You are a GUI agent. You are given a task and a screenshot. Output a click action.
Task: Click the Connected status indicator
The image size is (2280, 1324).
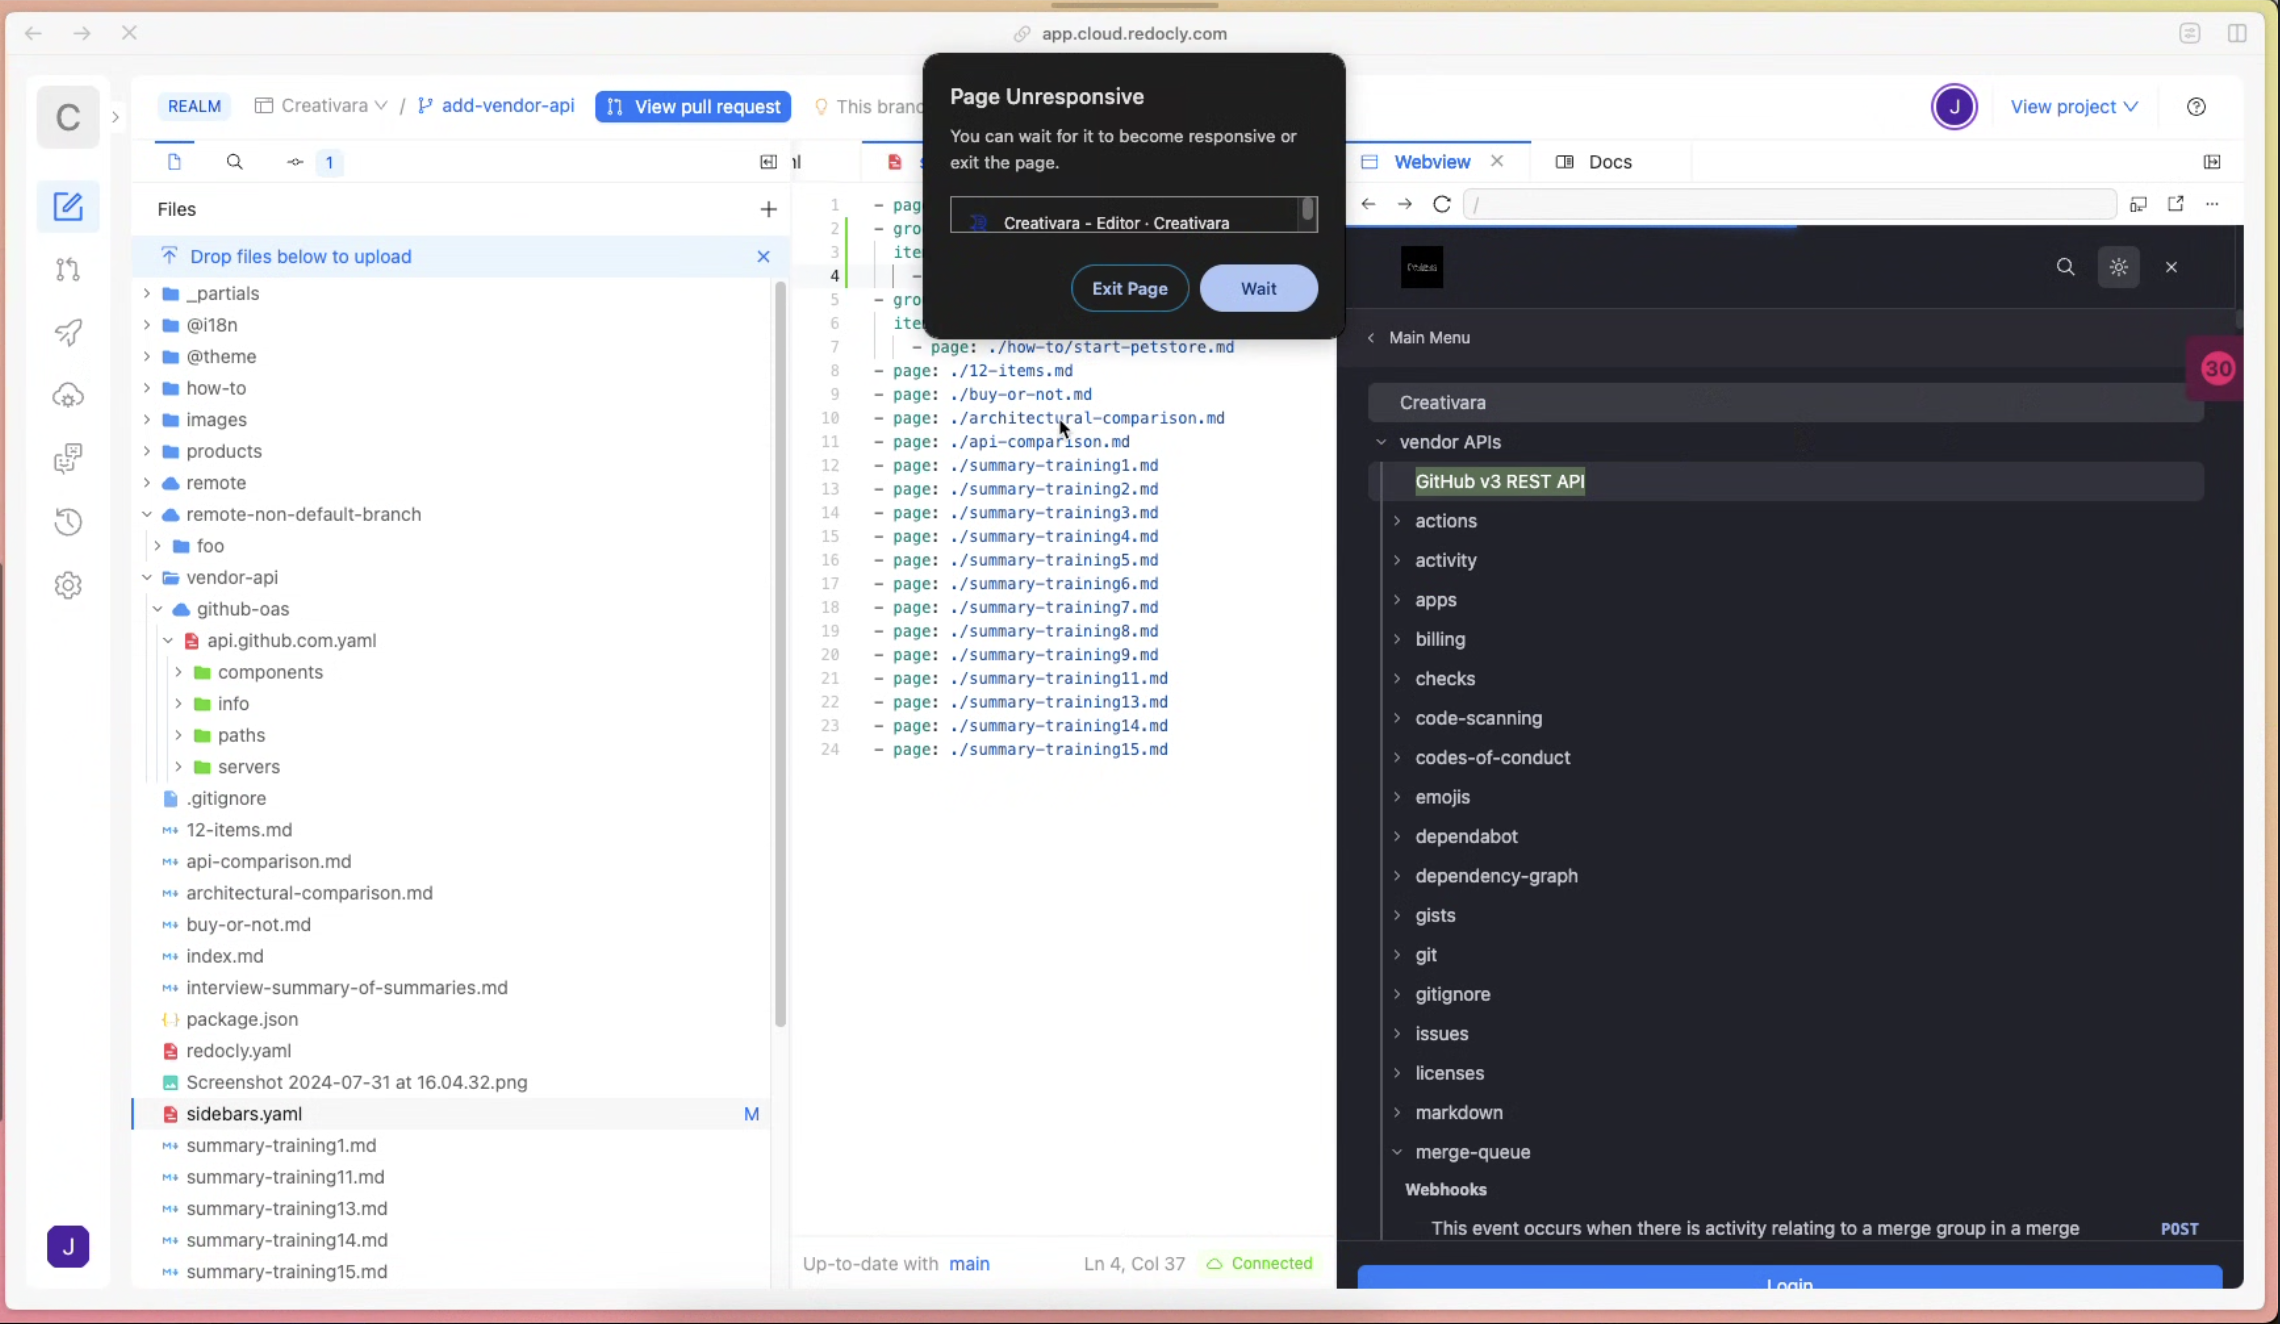tap(1259, 1264)
